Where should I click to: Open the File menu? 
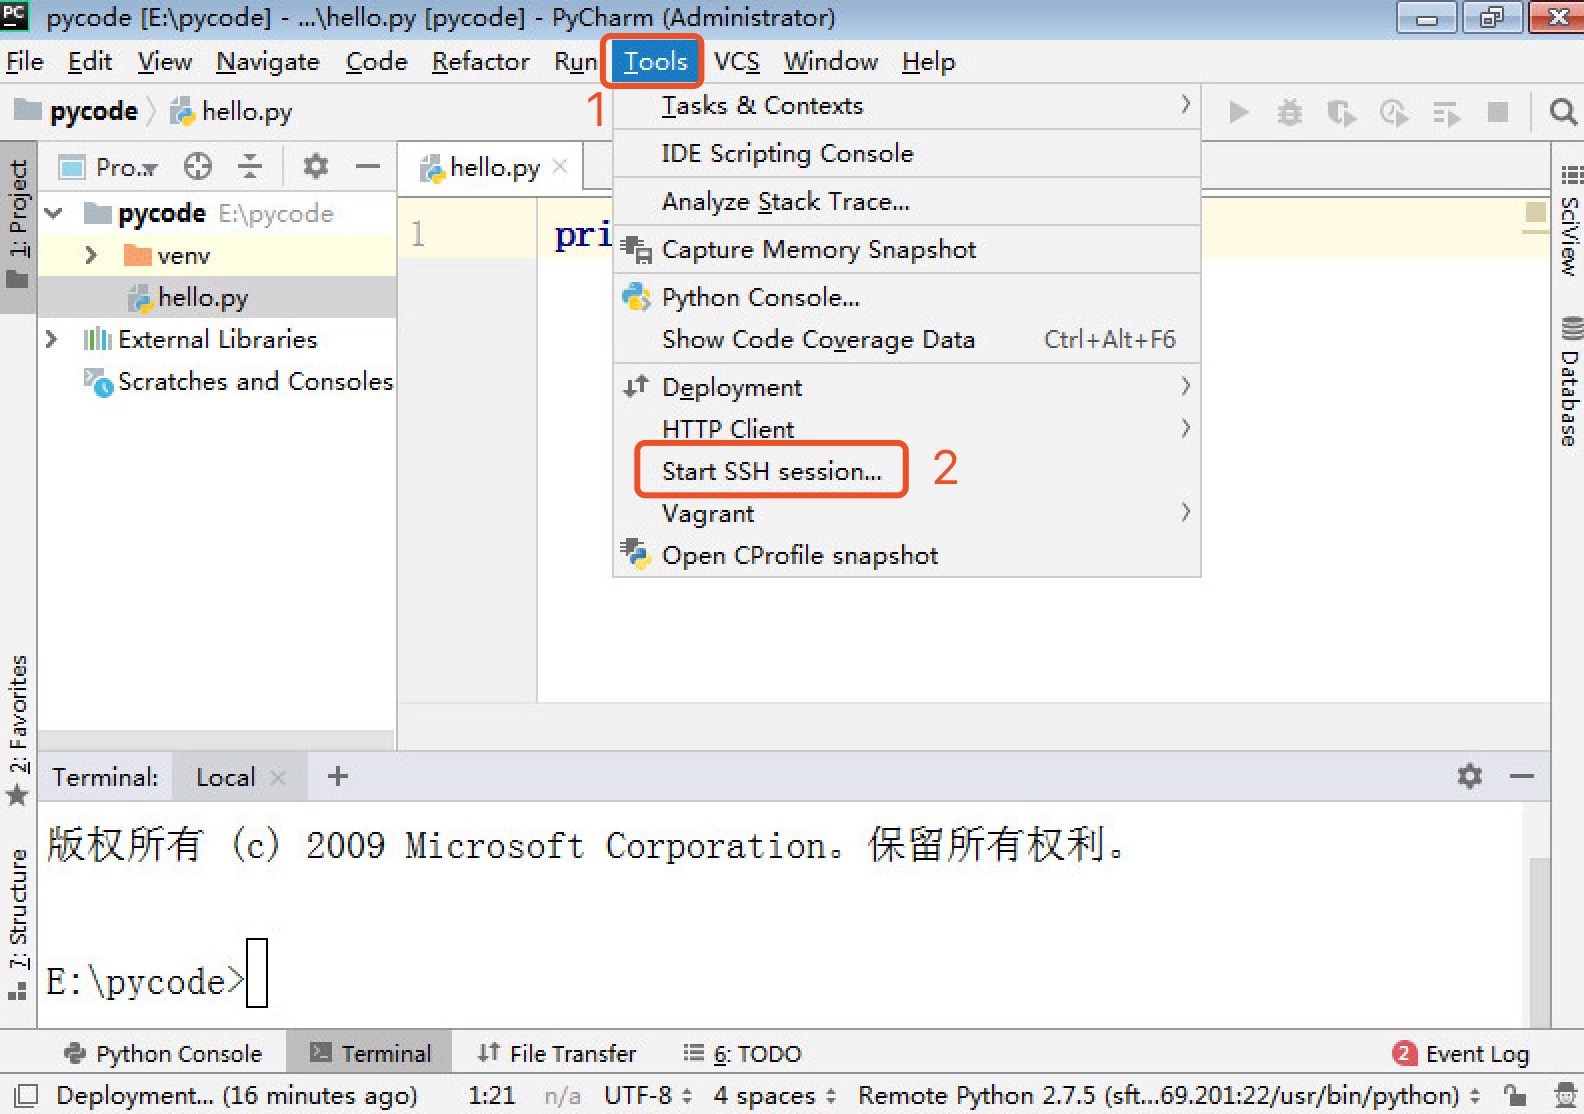pos(25,62)
